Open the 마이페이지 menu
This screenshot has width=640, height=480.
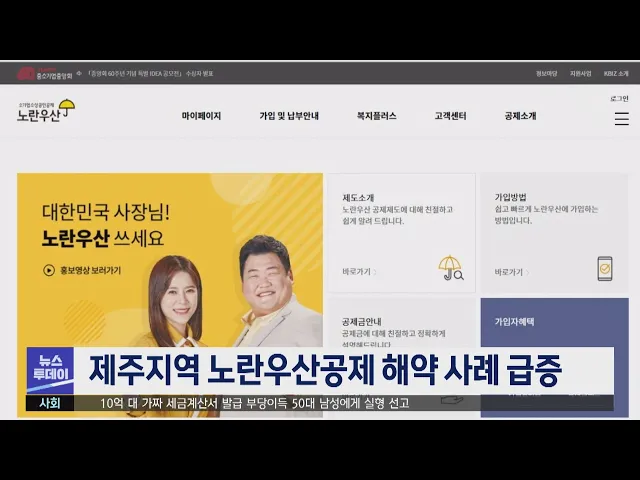pos(201,116)
